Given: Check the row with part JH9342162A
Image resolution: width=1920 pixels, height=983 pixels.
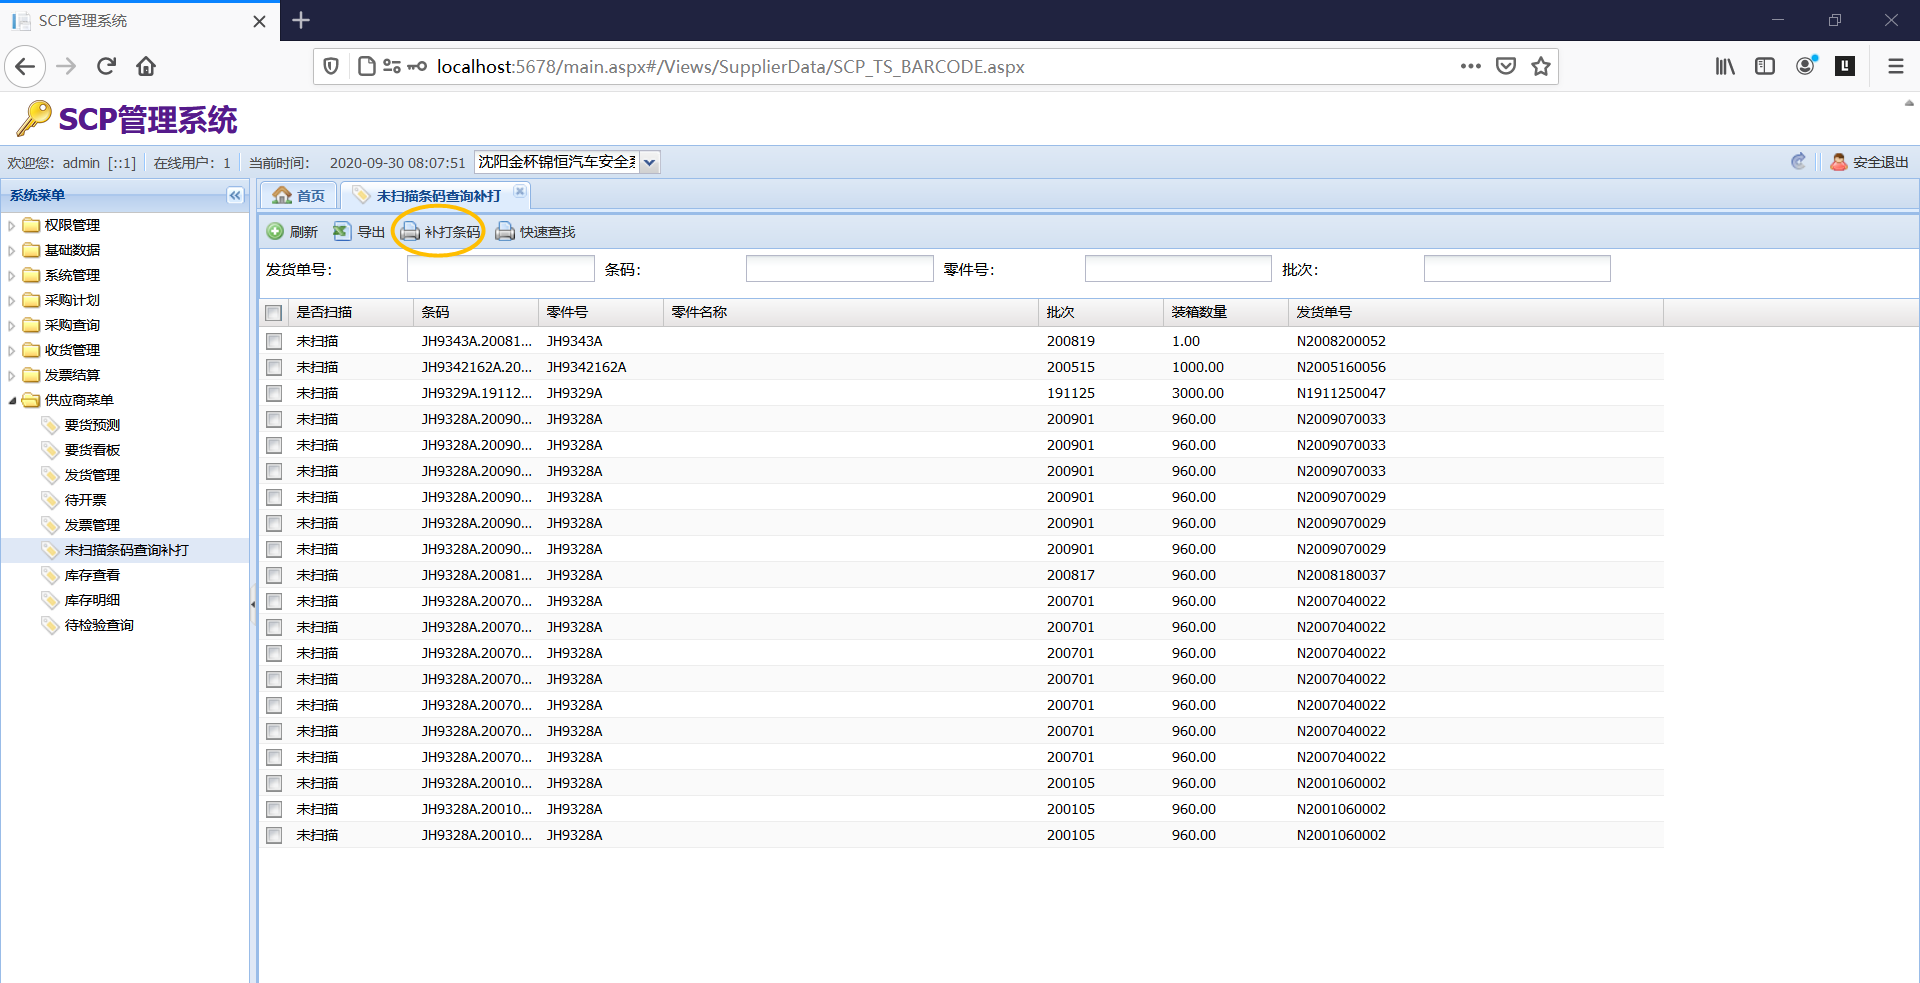Looking at the screenshot, I should pyautogui.click(x=274, y=367).
